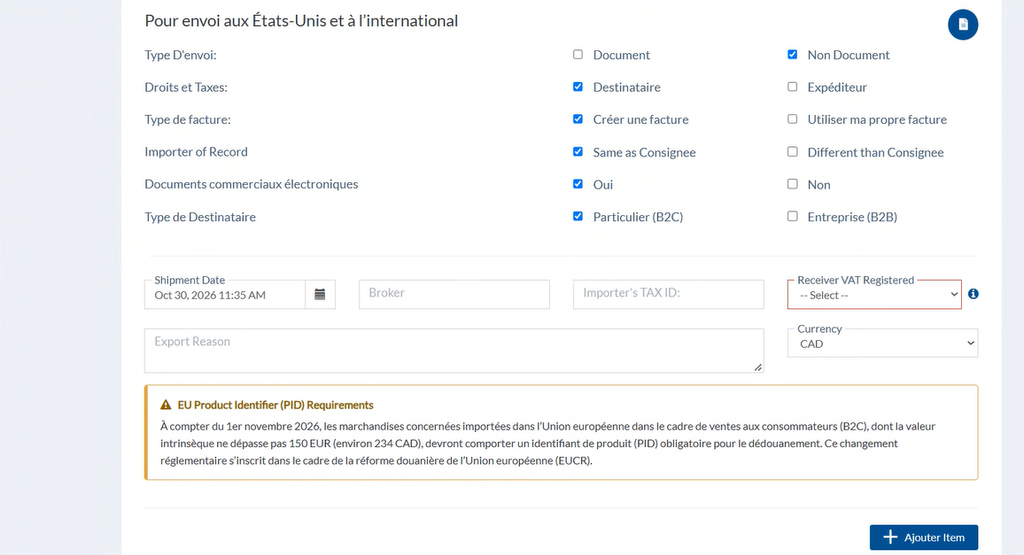
Task: Click the 'Type de Destinataire' label
Action: coord(200,217)
